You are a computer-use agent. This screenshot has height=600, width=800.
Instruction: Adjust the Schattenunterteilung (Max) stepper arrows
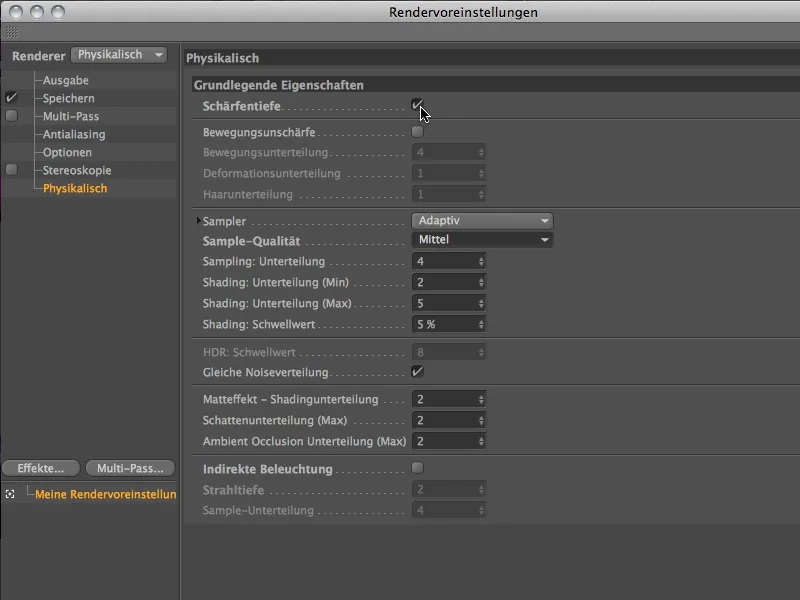tap(481, 420)
